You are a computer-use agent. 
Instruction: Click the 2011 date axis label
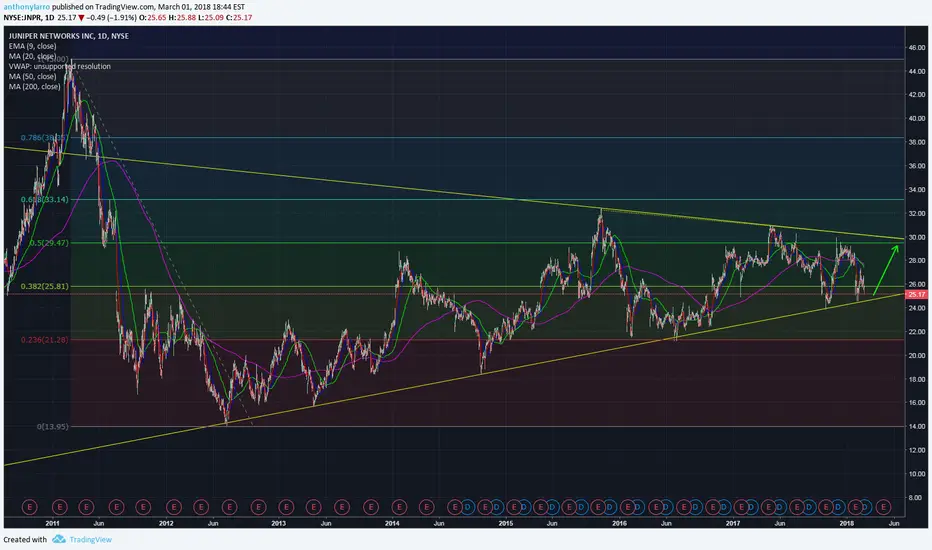[x=52, y=523]
